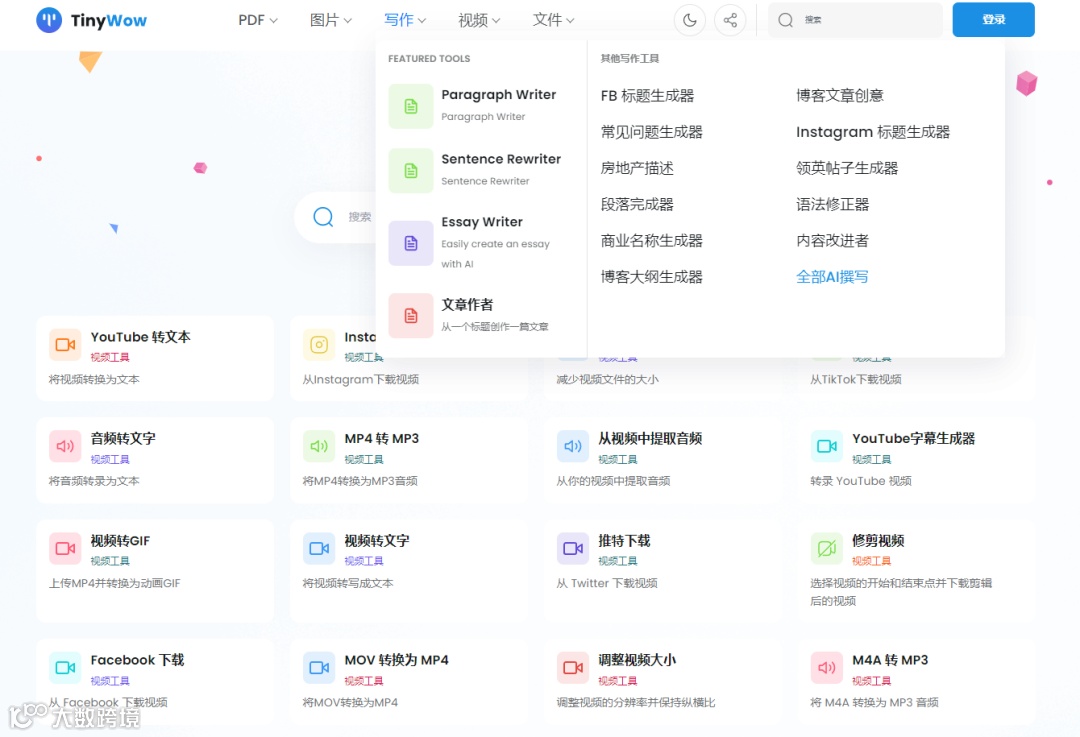Open 段落完成器 writing tool
The width and height of the screenshot is (1080, 737).
(x=637, y=205)
